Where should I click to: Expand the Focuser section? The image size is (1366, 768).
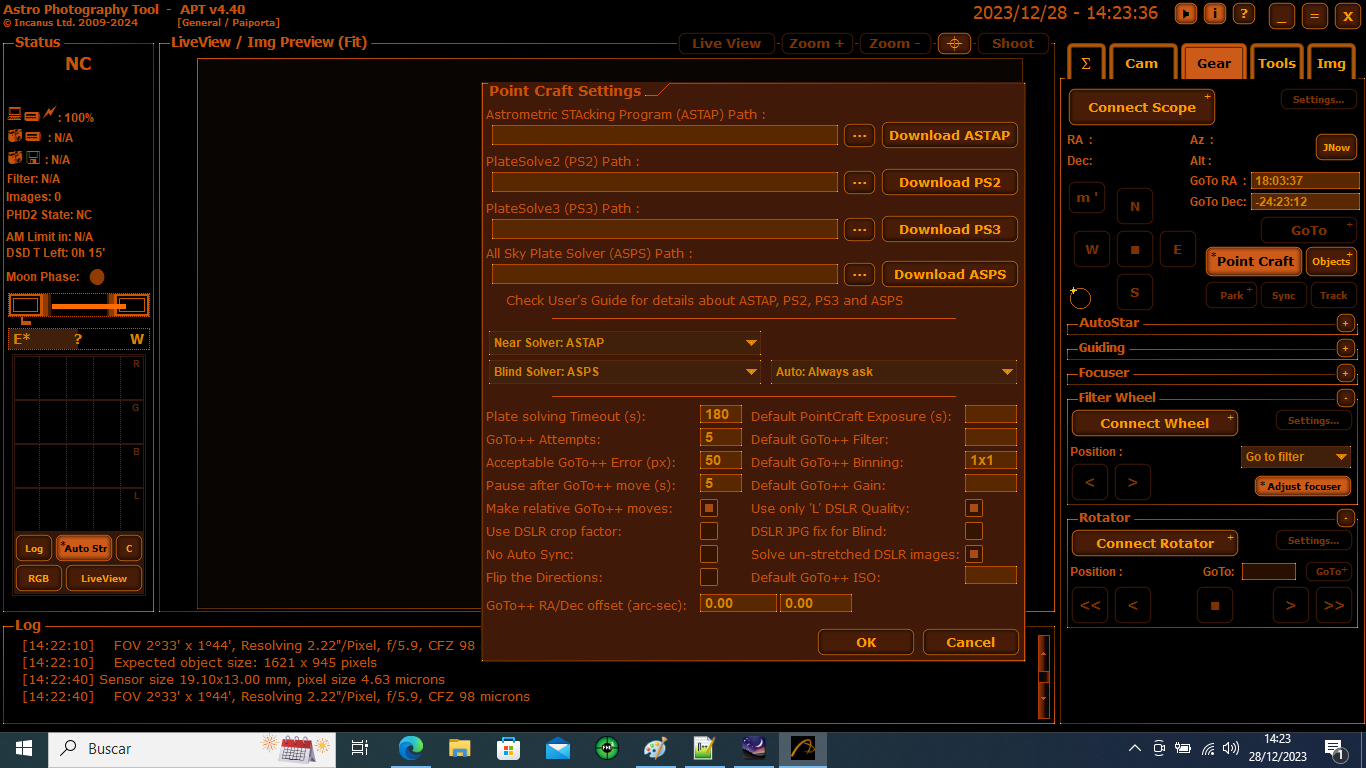pos(1346,373)
